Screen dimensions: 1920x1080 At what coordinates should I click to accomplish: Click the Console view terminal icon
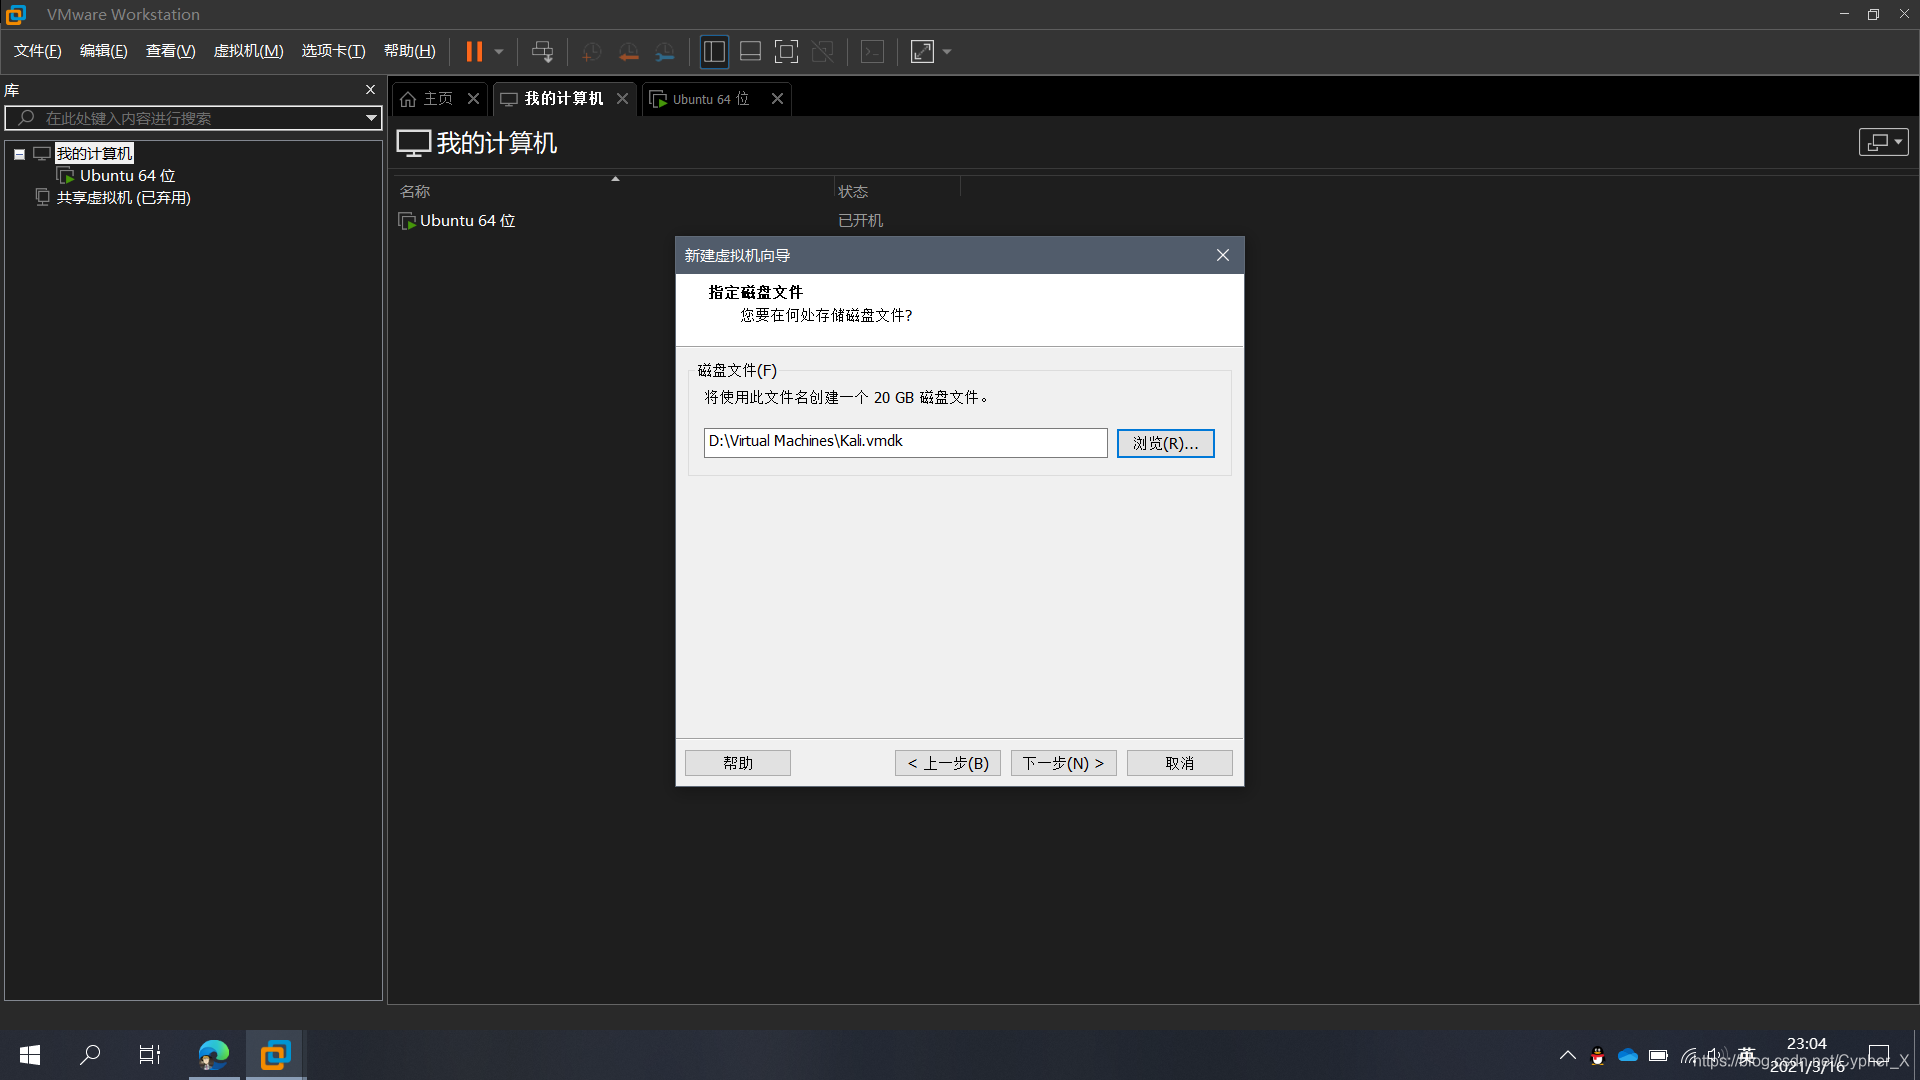872,52
